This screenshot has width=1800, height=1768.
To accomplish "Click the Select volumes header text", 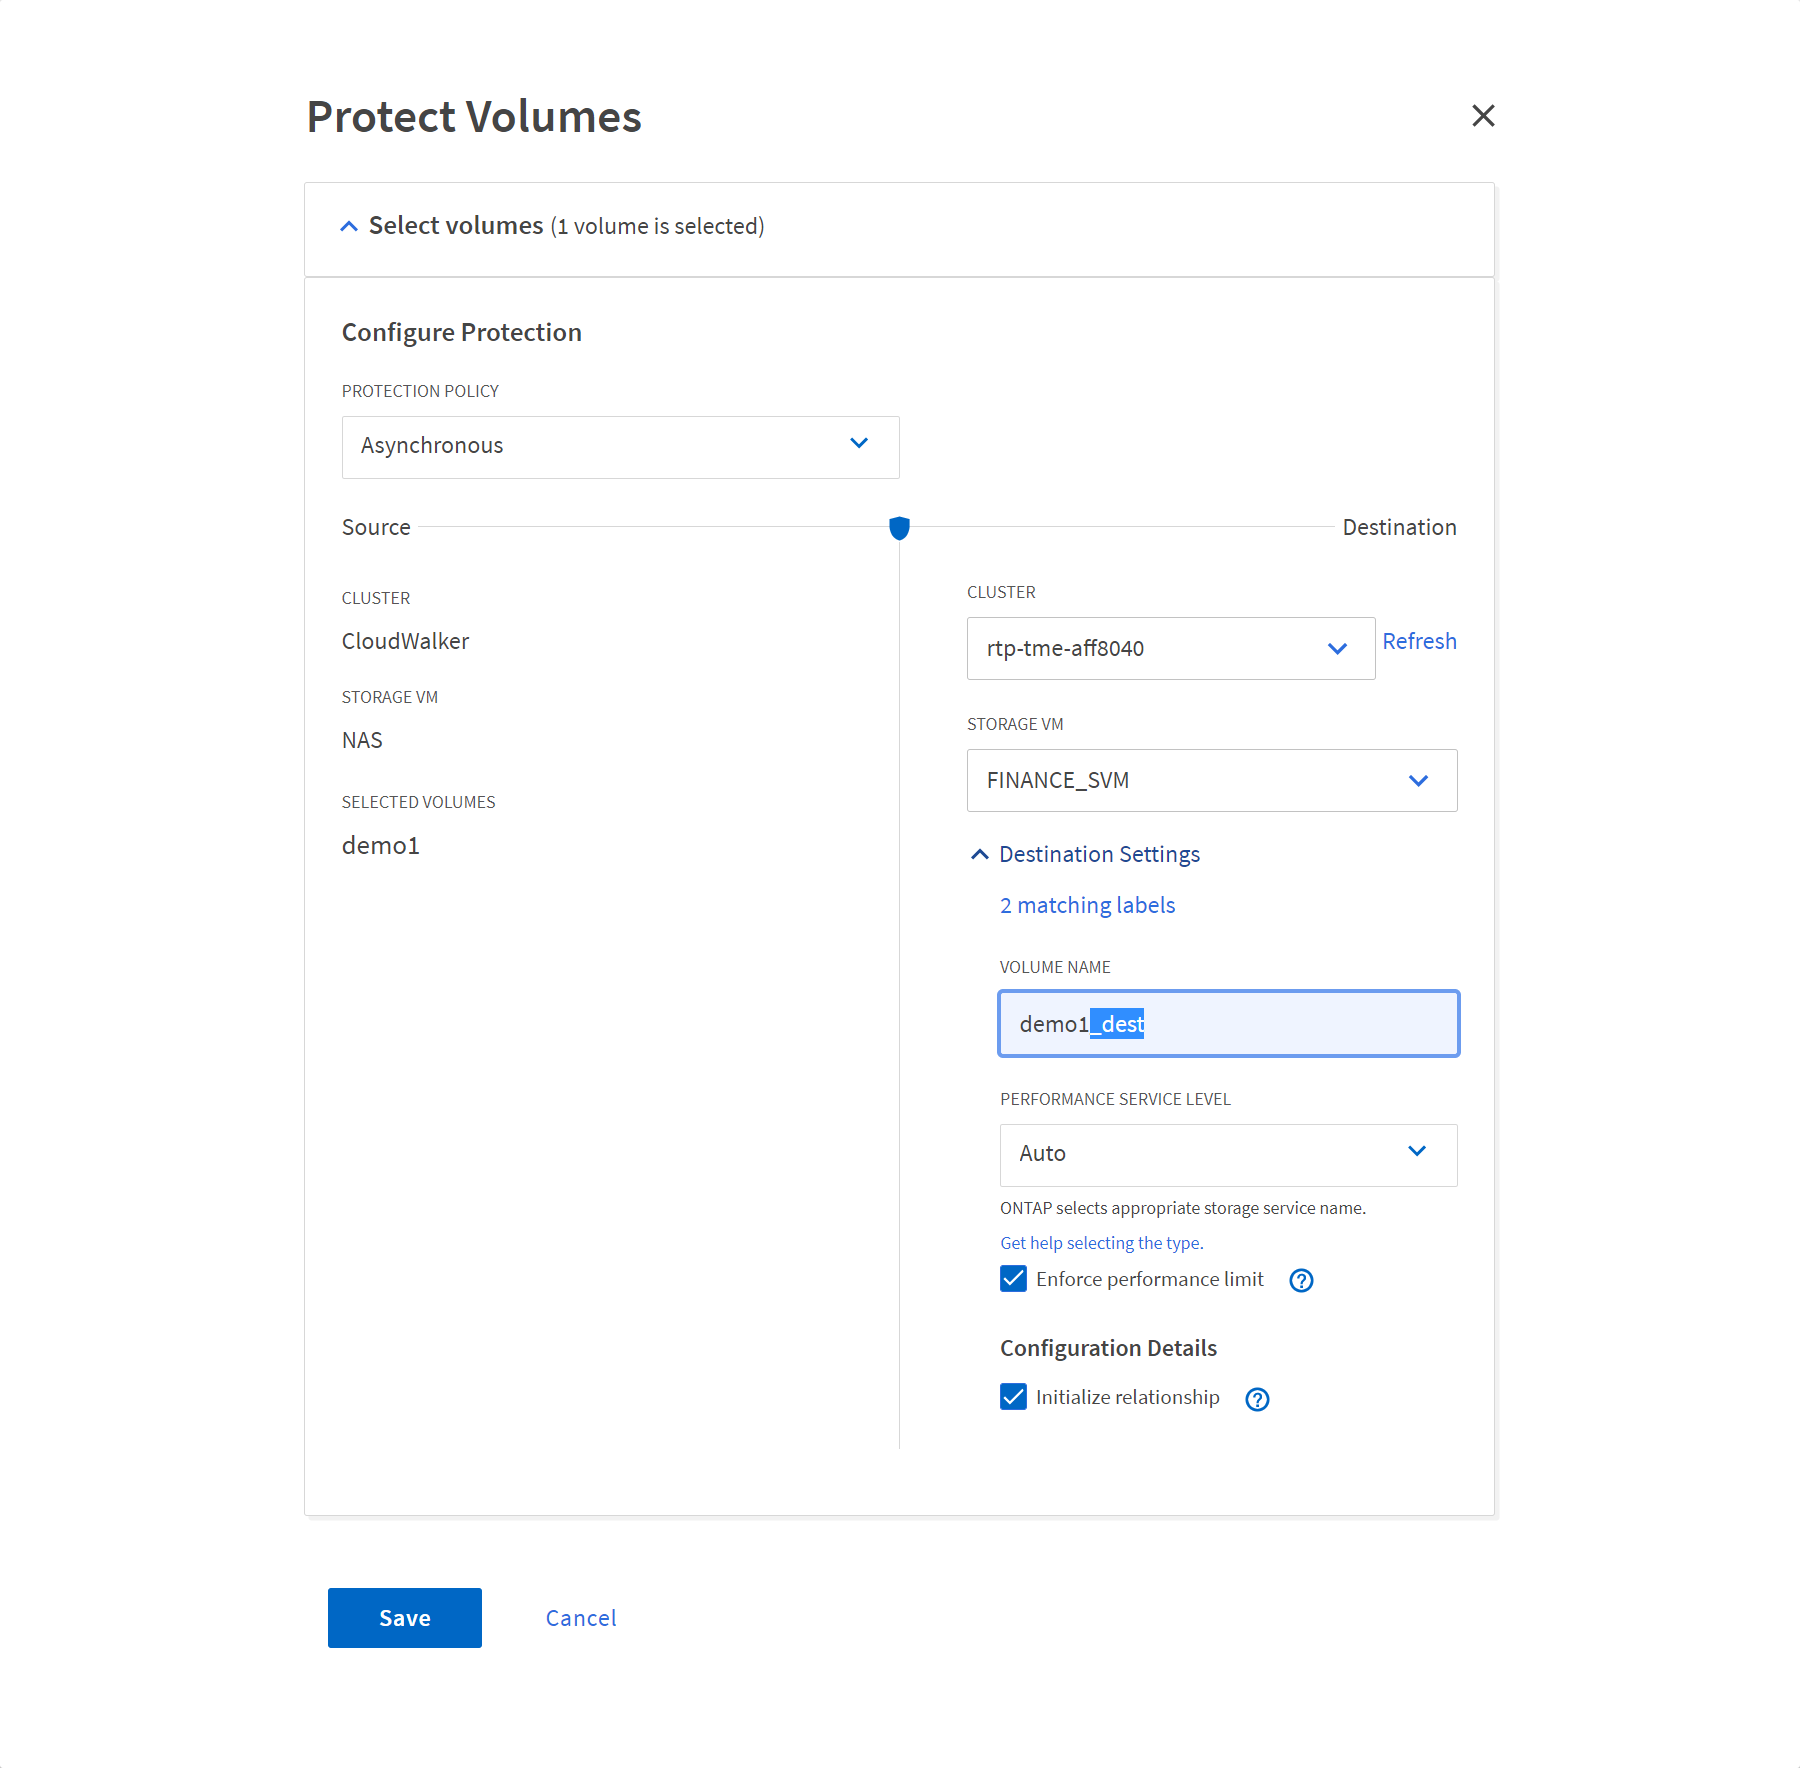I will [x=456, y=226].
